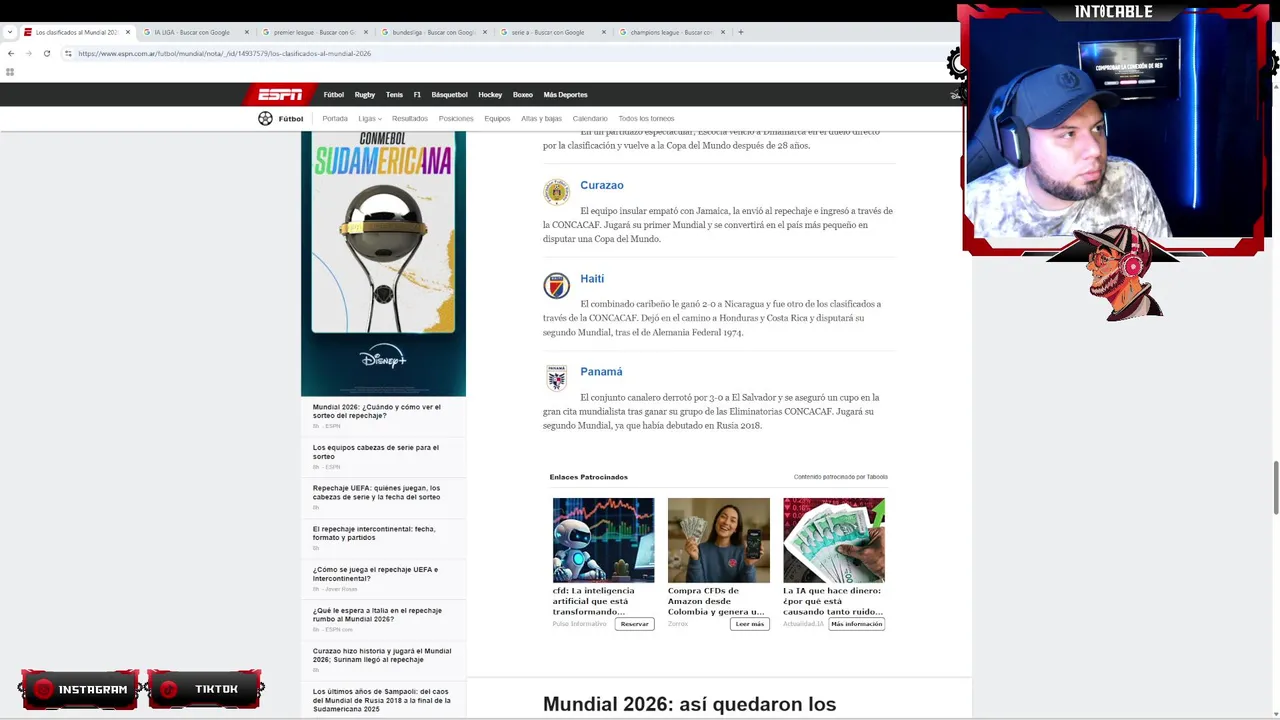Open Fútbol in ESPN top menu
This screenshot has width=1280, height=720.
pos(334,95)
